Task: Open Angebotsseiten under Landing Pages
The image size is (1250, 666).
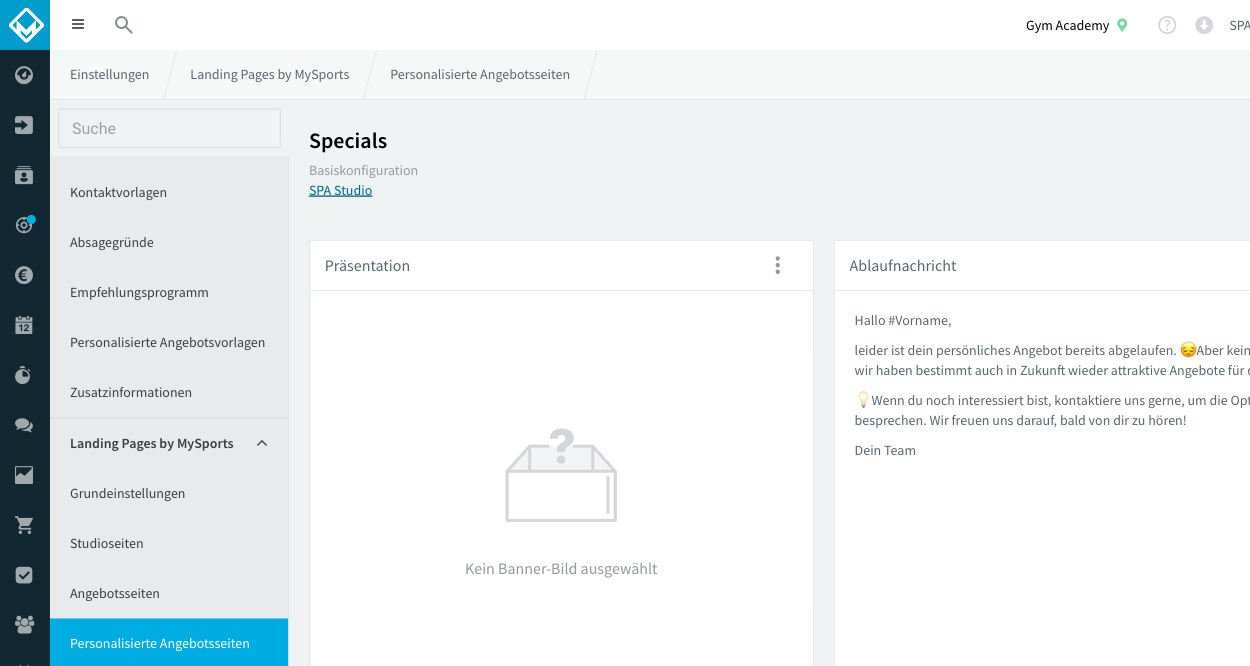Action: [169, 593]
